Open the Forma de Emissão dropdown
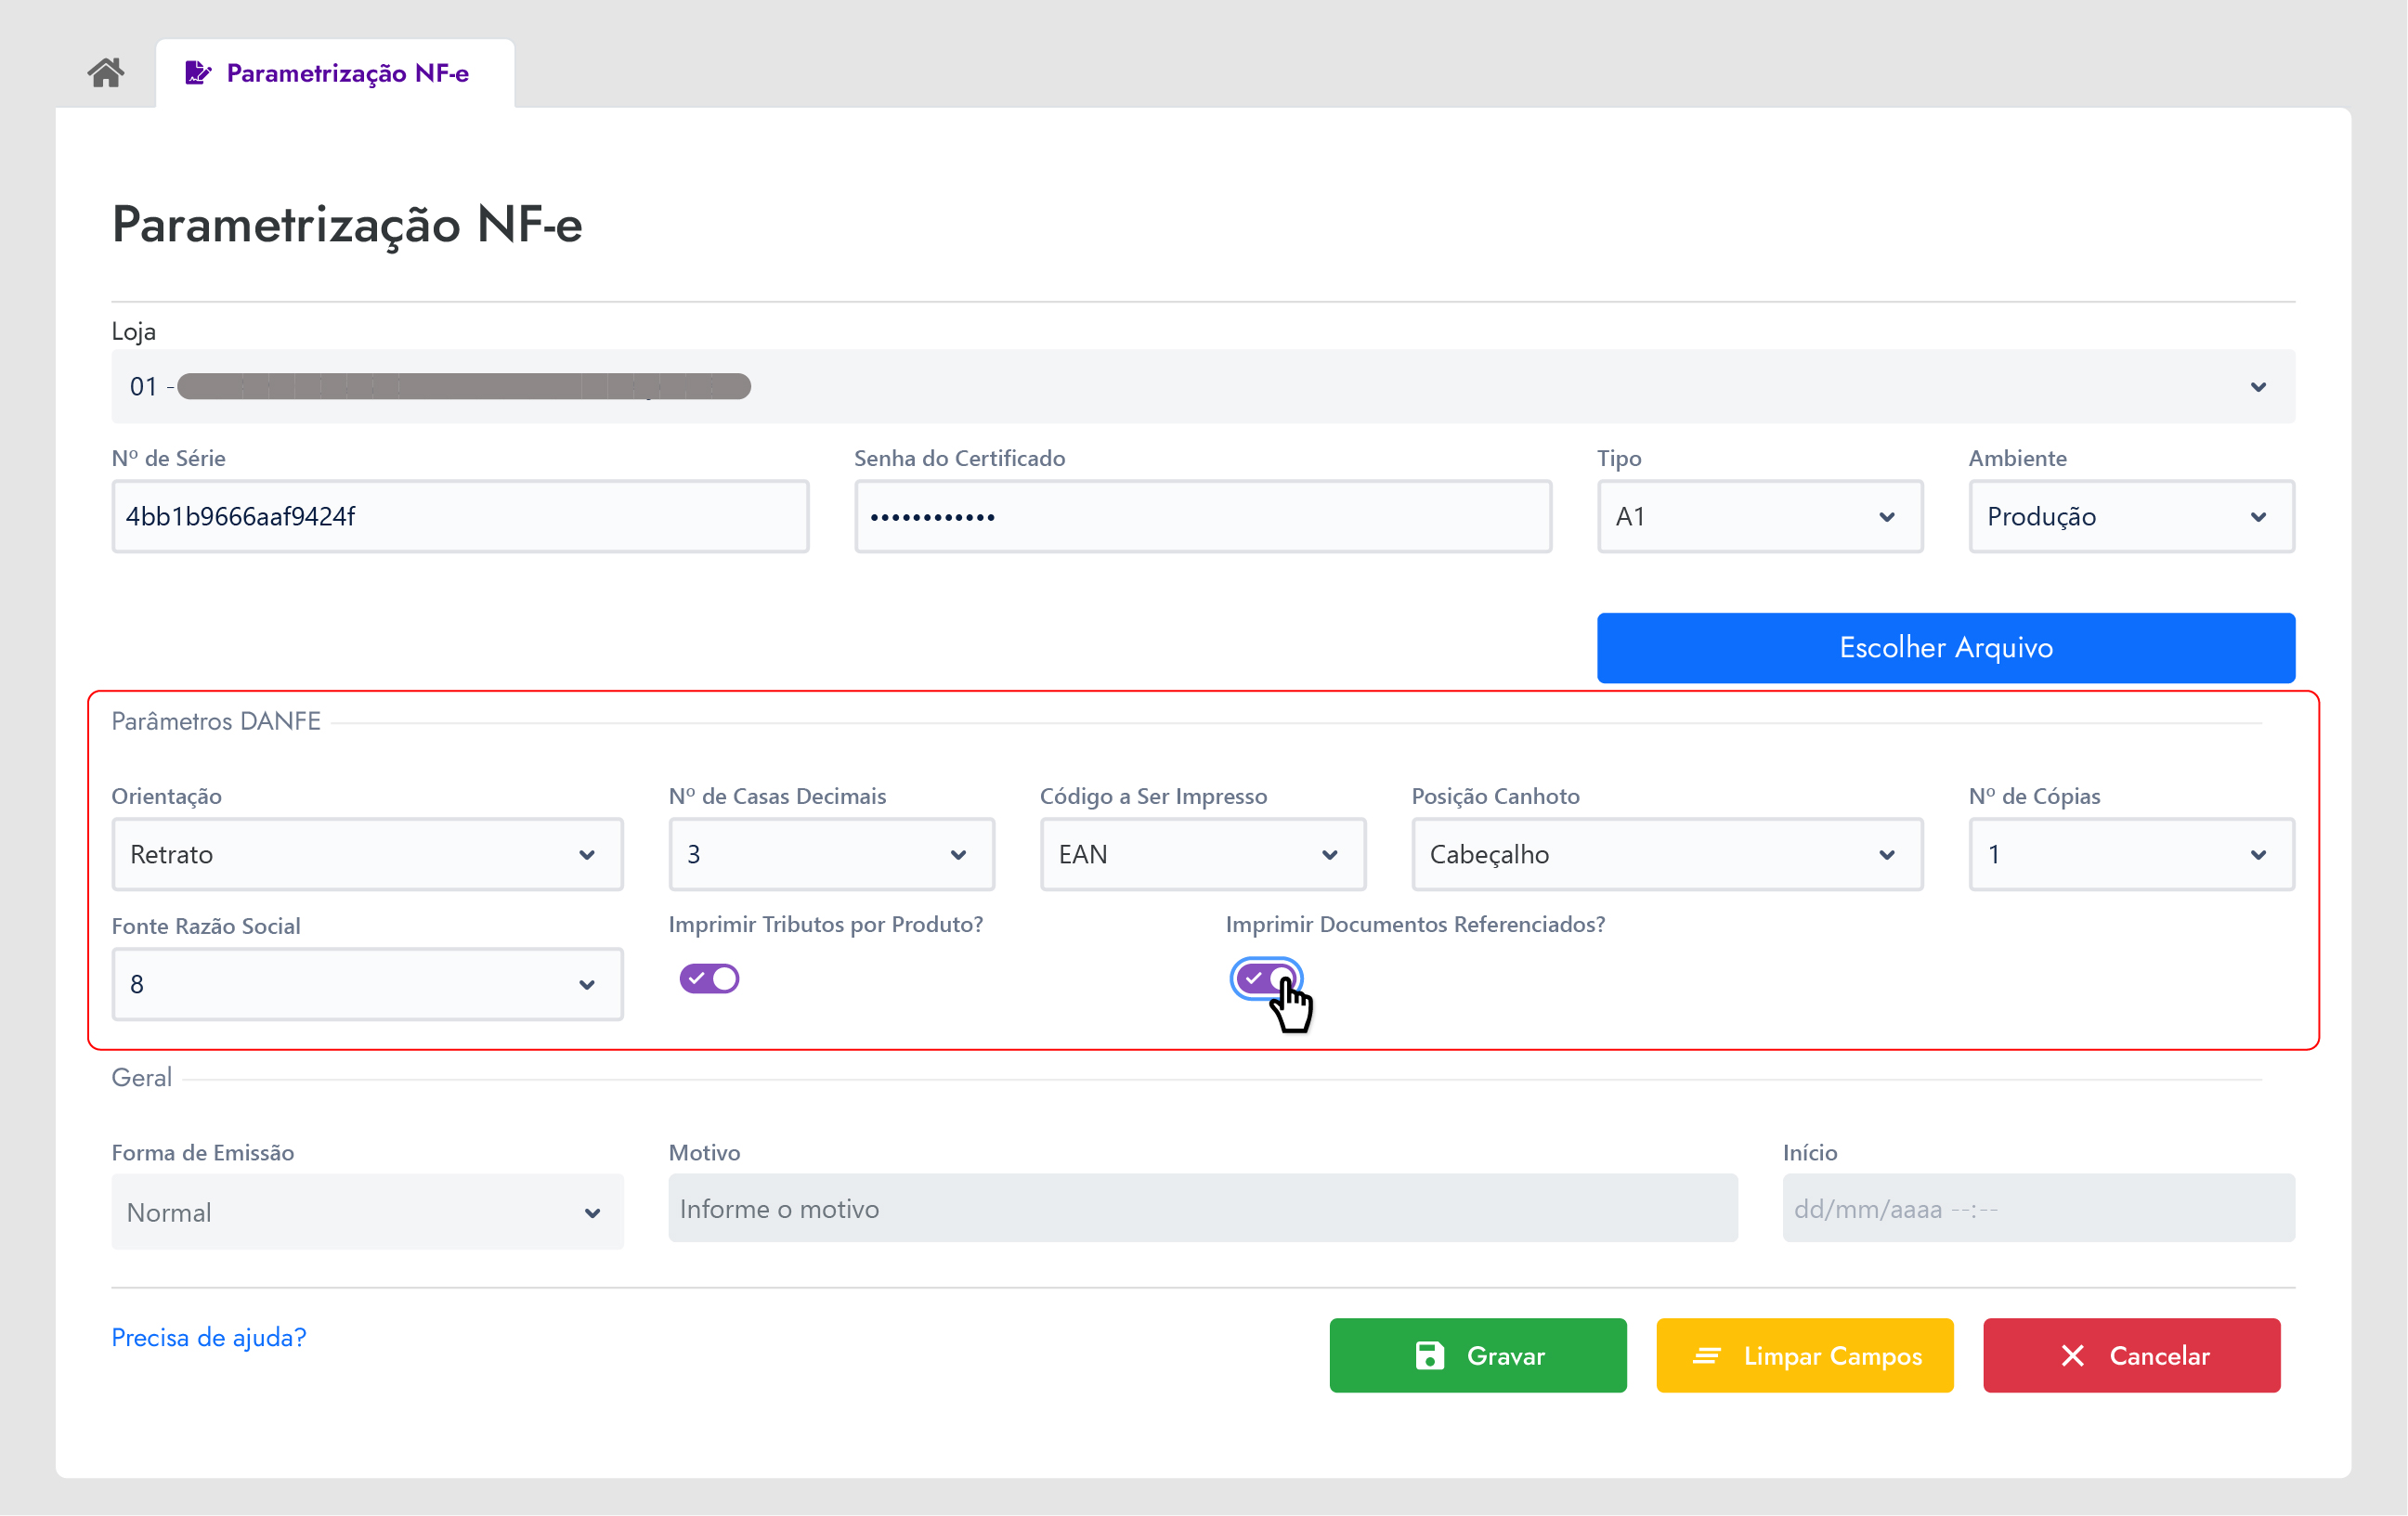Screen dimensions: 2408x1516 [367, 1212]
